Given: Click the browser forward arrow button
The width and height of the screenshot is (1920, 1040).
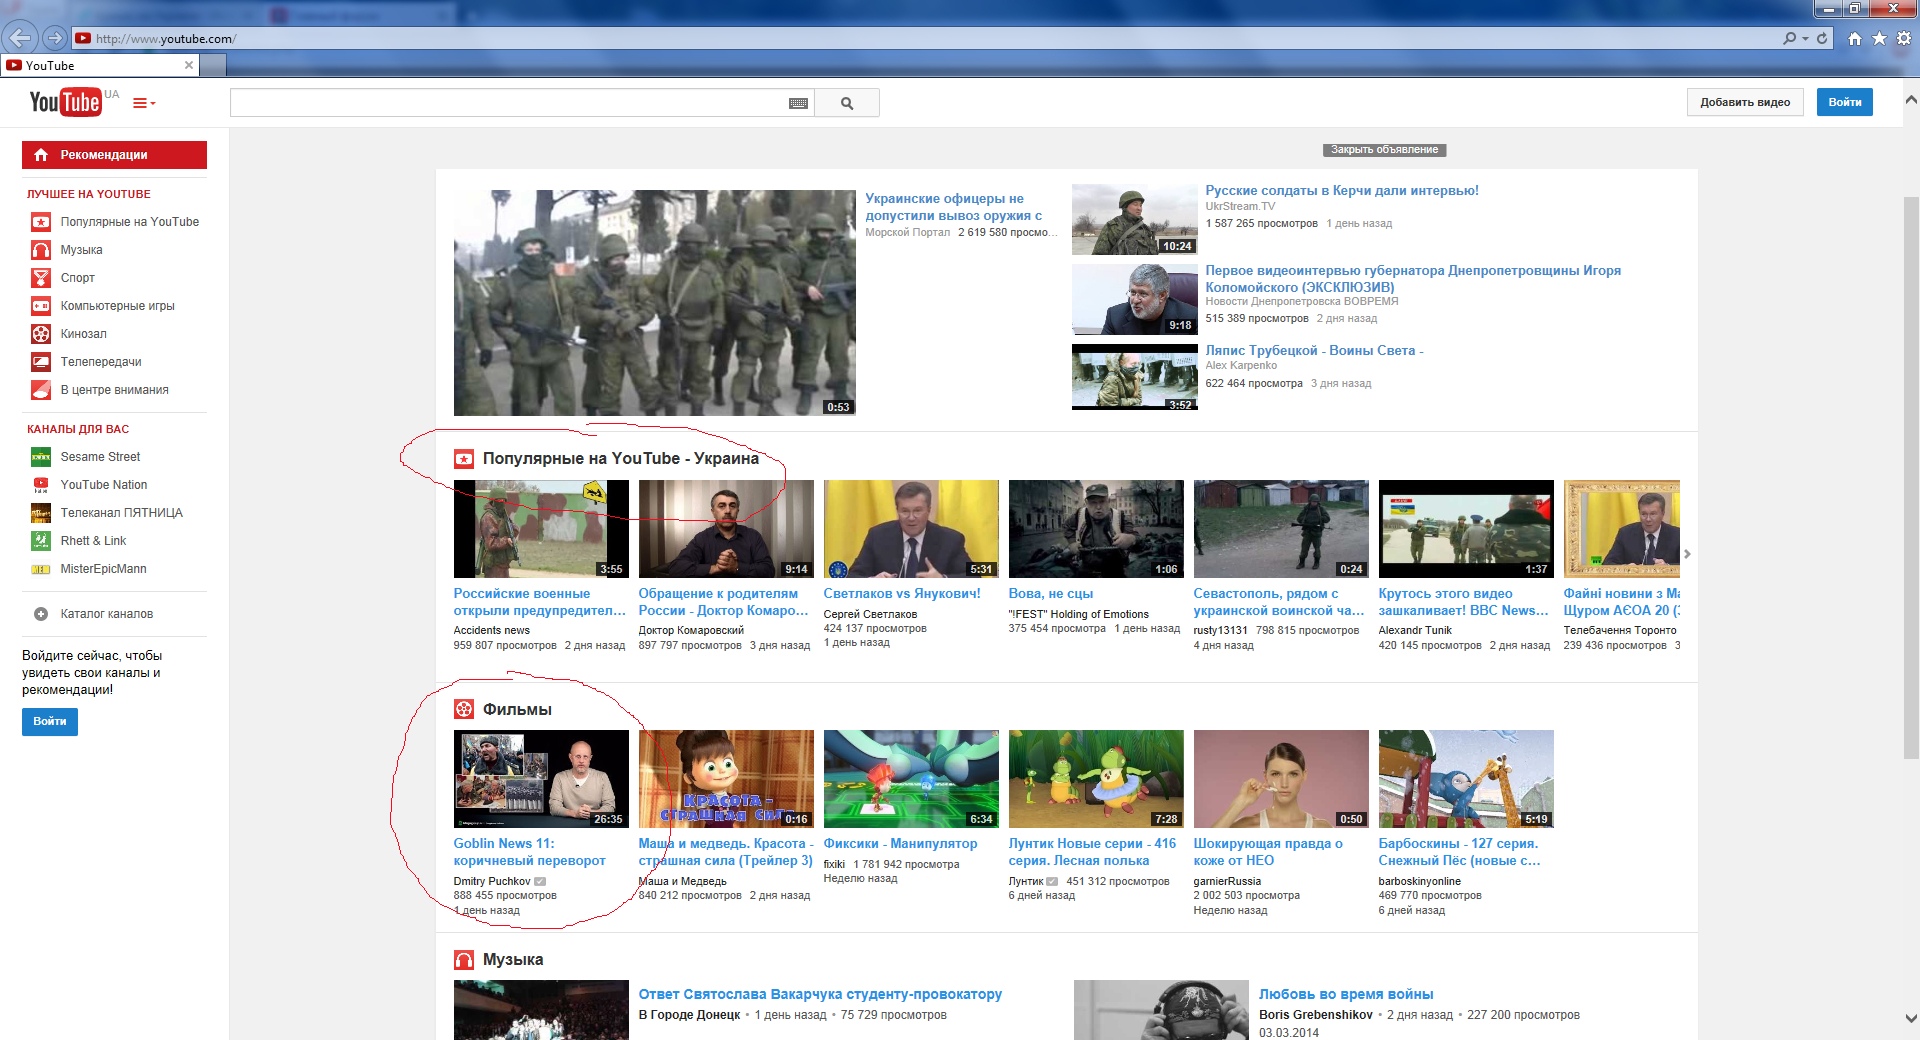Looking at the screenshot, I should pyautogui.click(x=55, y=38).
